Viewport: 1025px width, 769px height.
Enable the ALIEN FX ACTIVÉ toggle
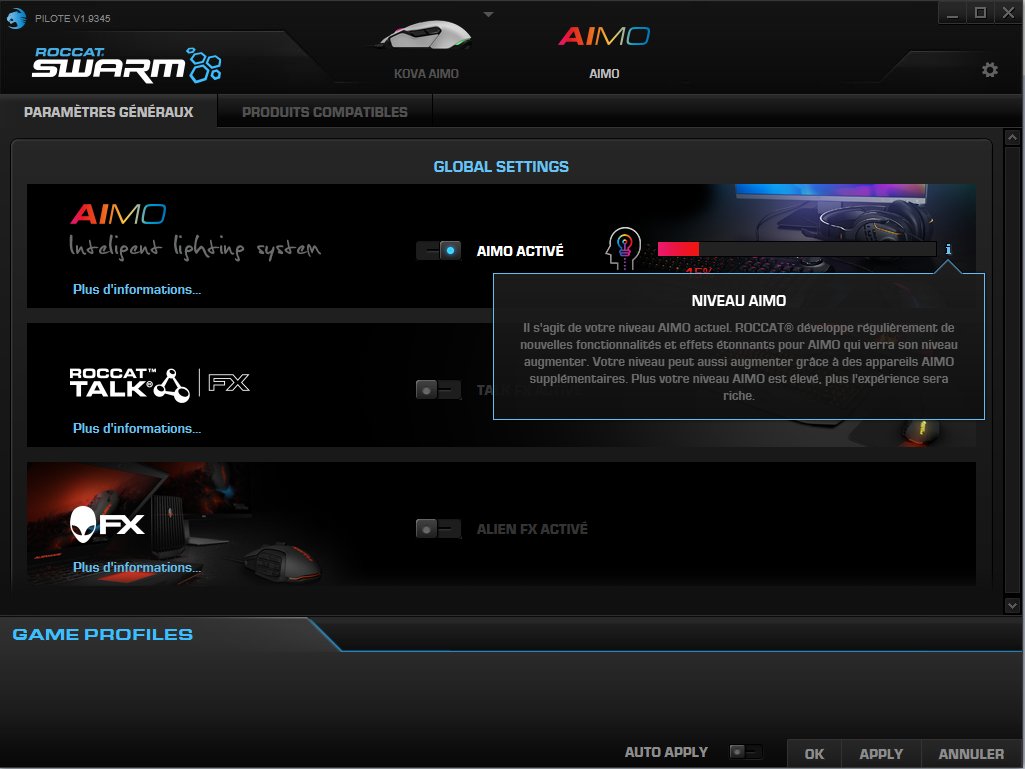pyautogui.click(x=438, y=529)
